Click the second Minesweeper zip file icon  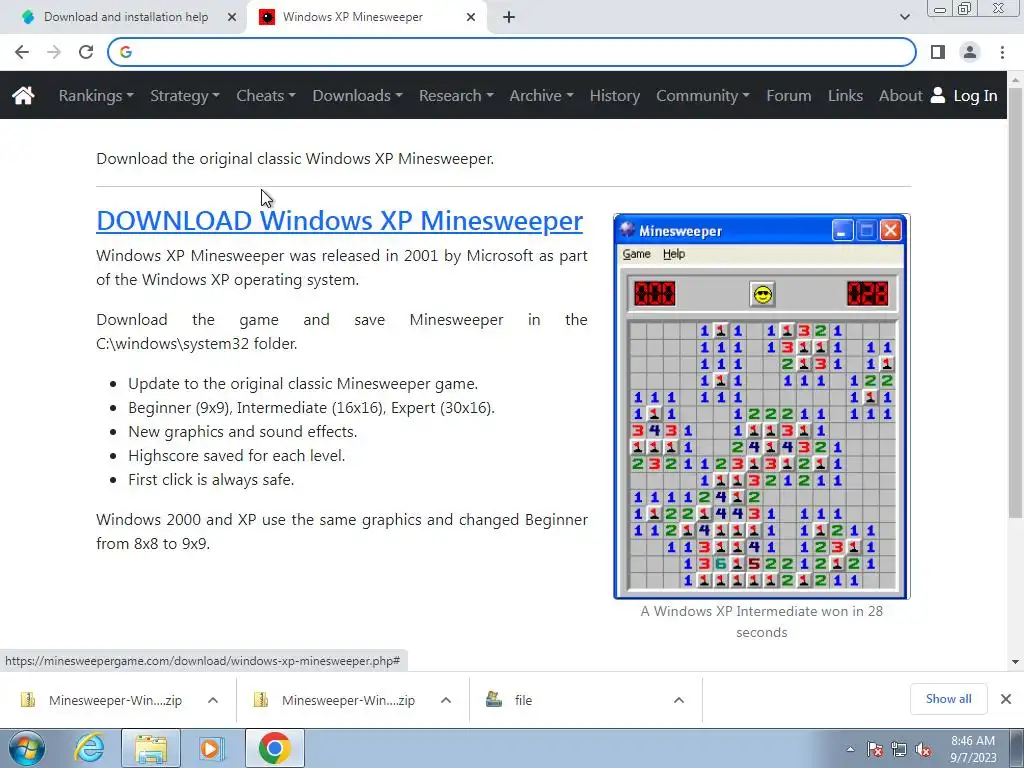click(261, 700)
